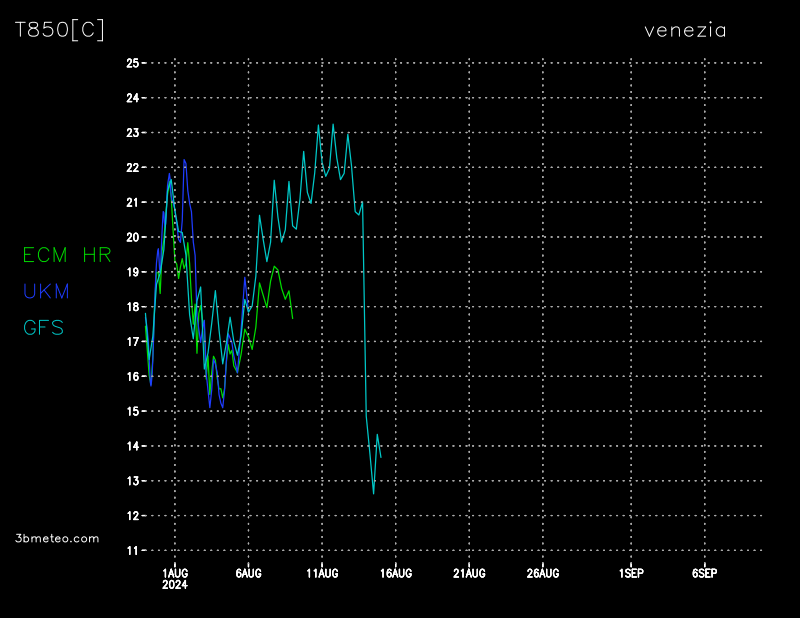Click the T850[C] chart title

click(x=60, y=30)
